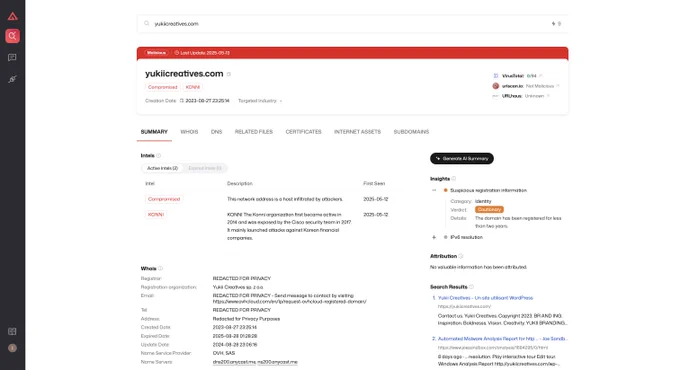Viewport: 680px width, 370px height.
Task: Click the ns200.anycast.me name server link
Action: [278, 362]
